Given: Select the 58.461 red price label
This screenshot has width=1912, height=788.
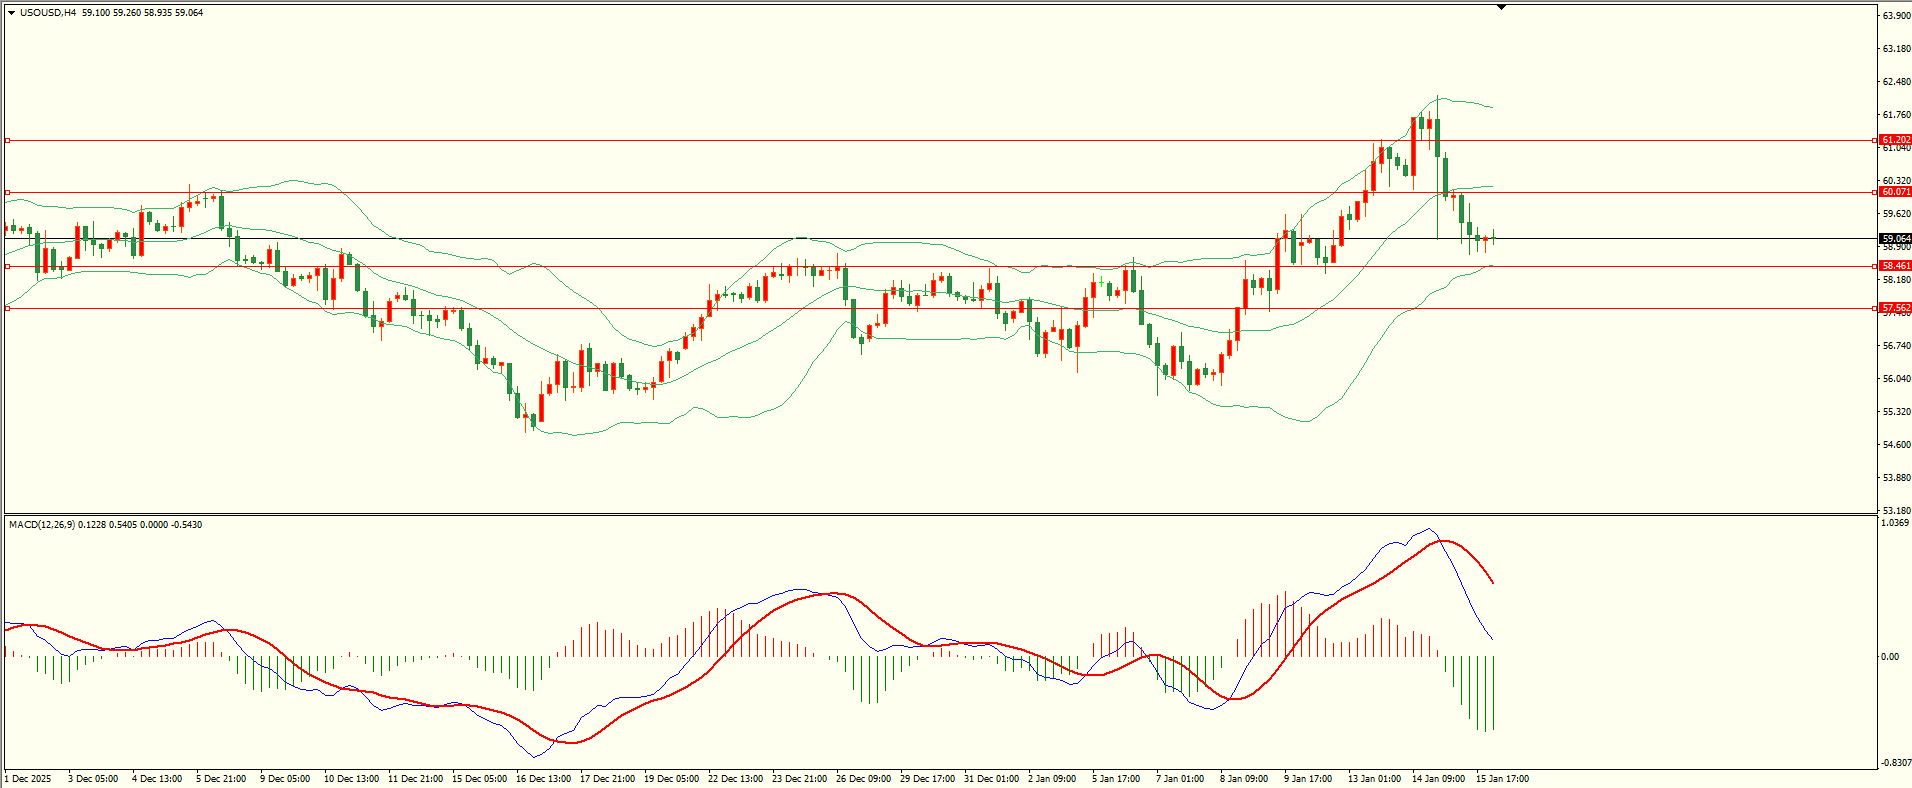Looking at the screenshot, I should pos(1895,266).
